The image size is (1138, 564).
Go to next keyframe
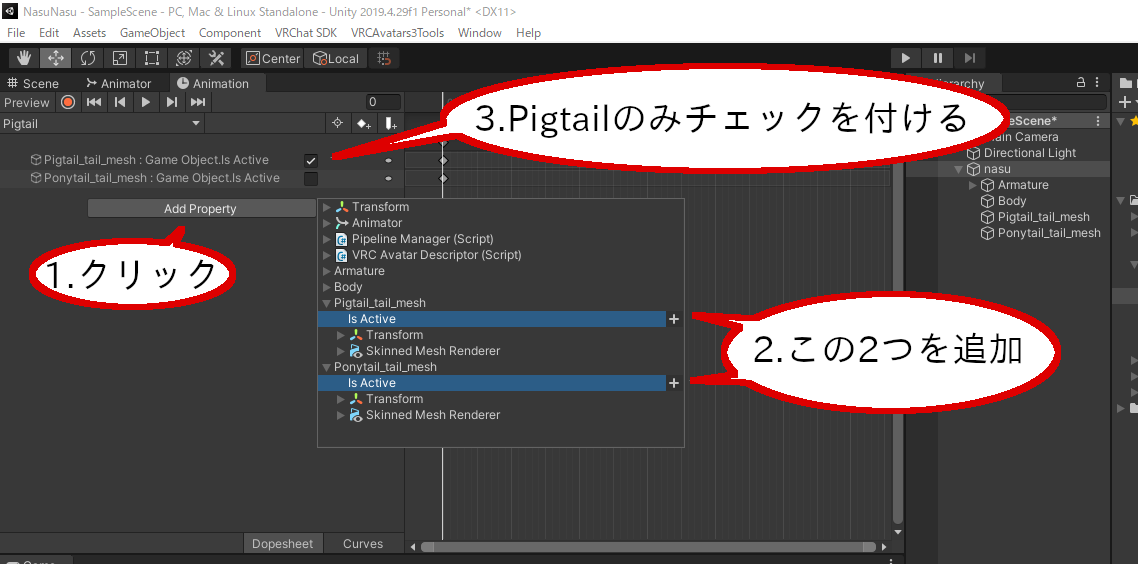pos(171,102)
